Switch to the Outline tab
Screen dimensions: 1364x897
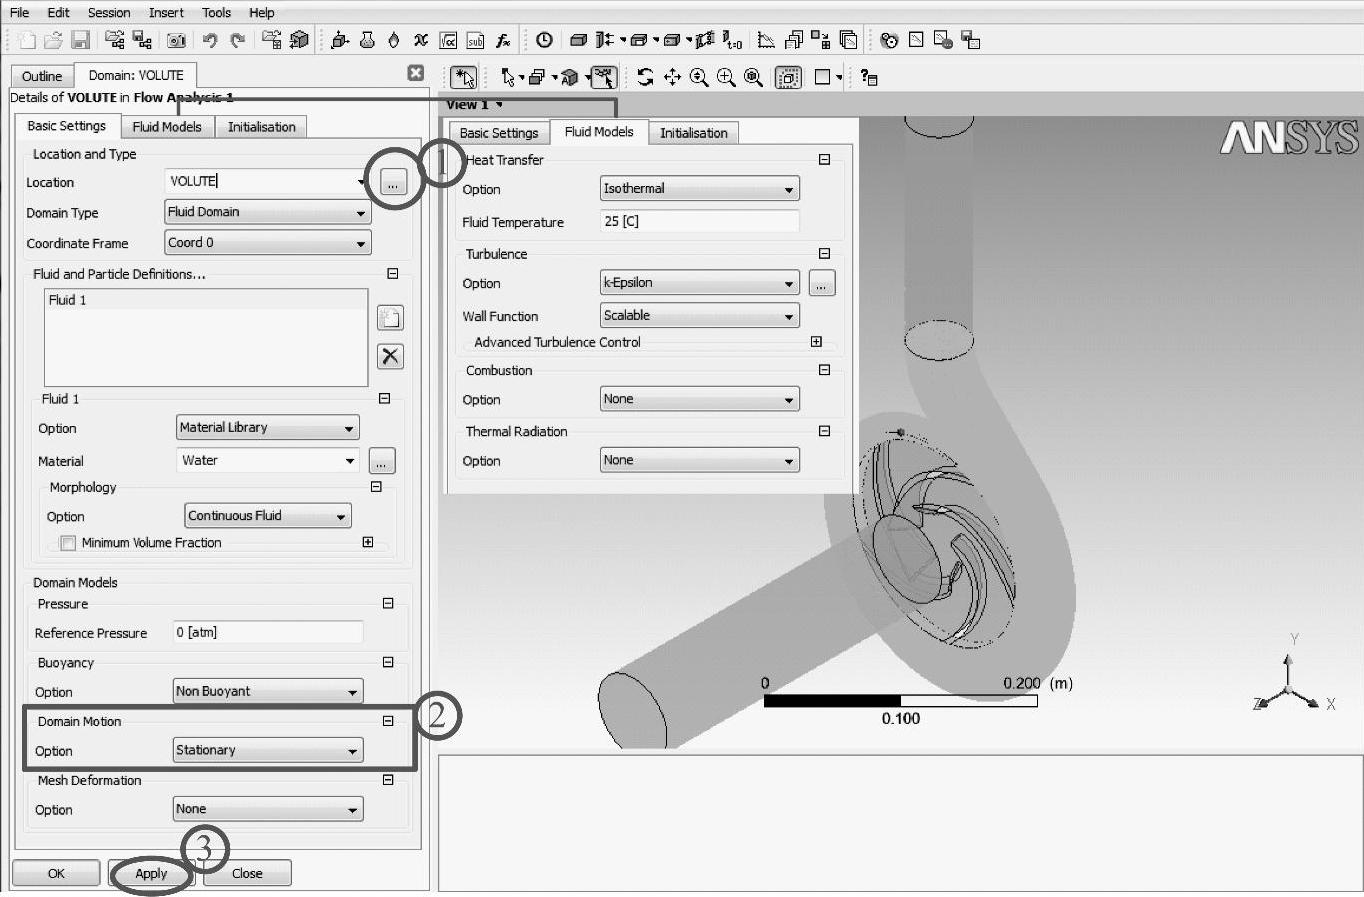coord(42,76)
